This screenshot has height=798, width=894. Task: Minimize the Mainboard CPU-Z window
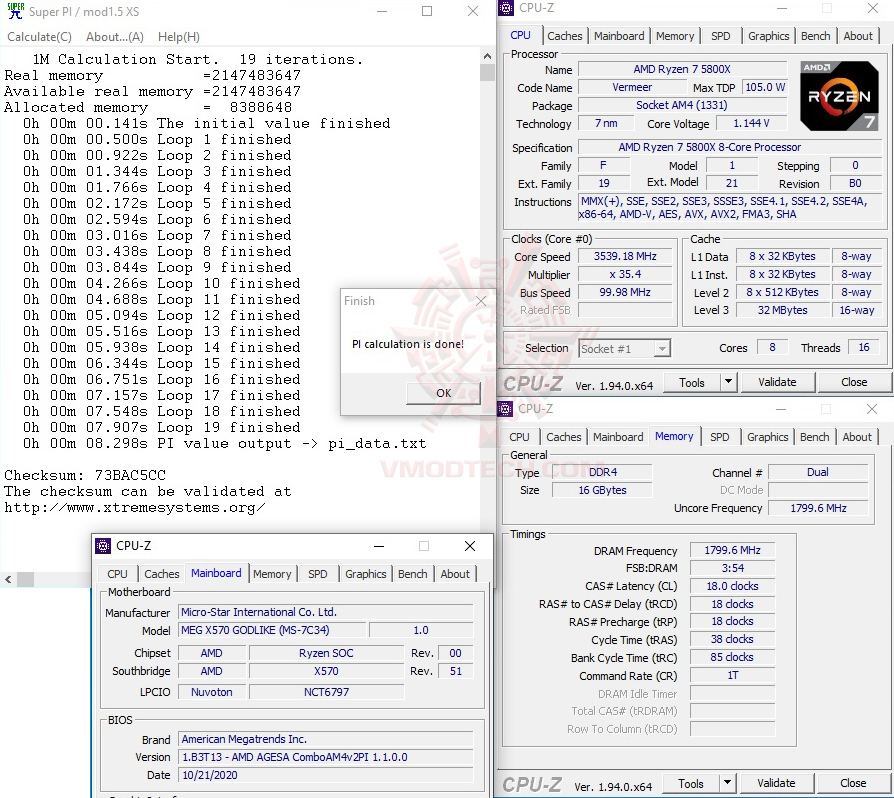[379, 546]
